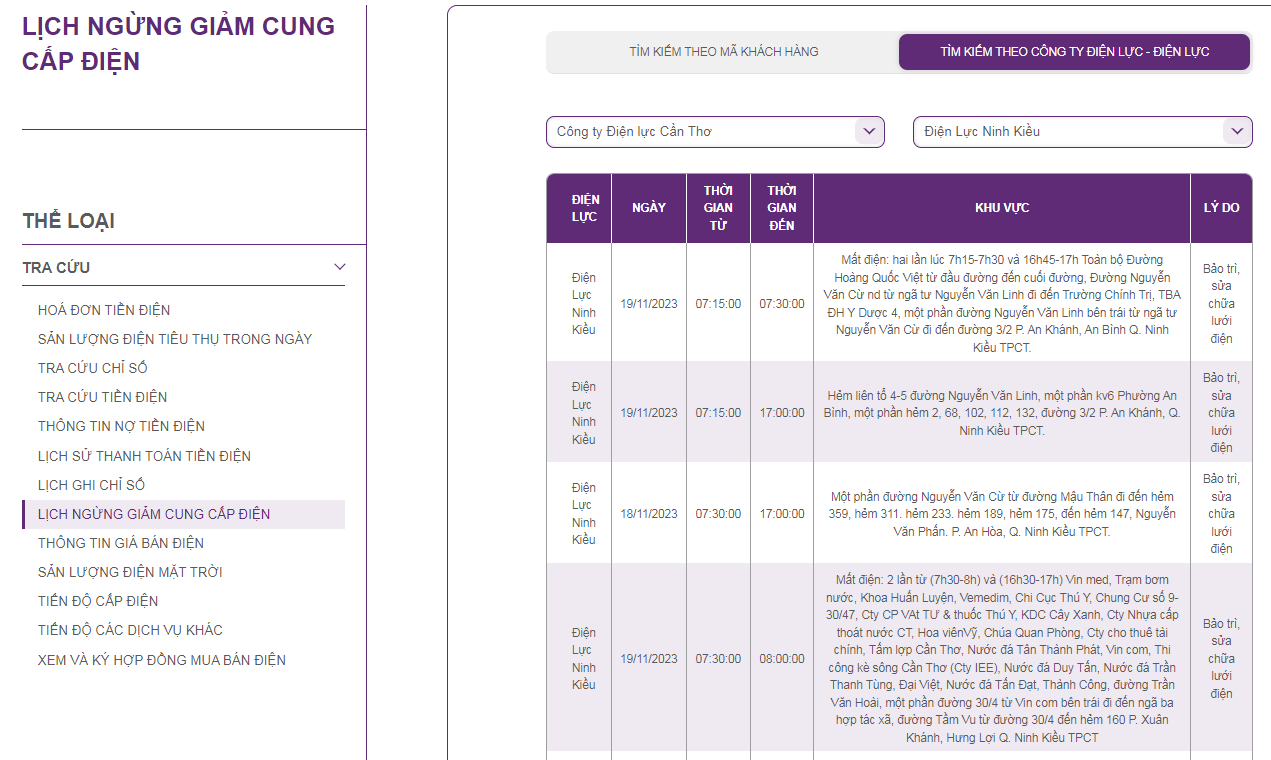The image size is (1271, 760).
Task: Open THÔNG TIN GIÁ BÁN ĐIỆN
Action: click(x=121, y=543)
